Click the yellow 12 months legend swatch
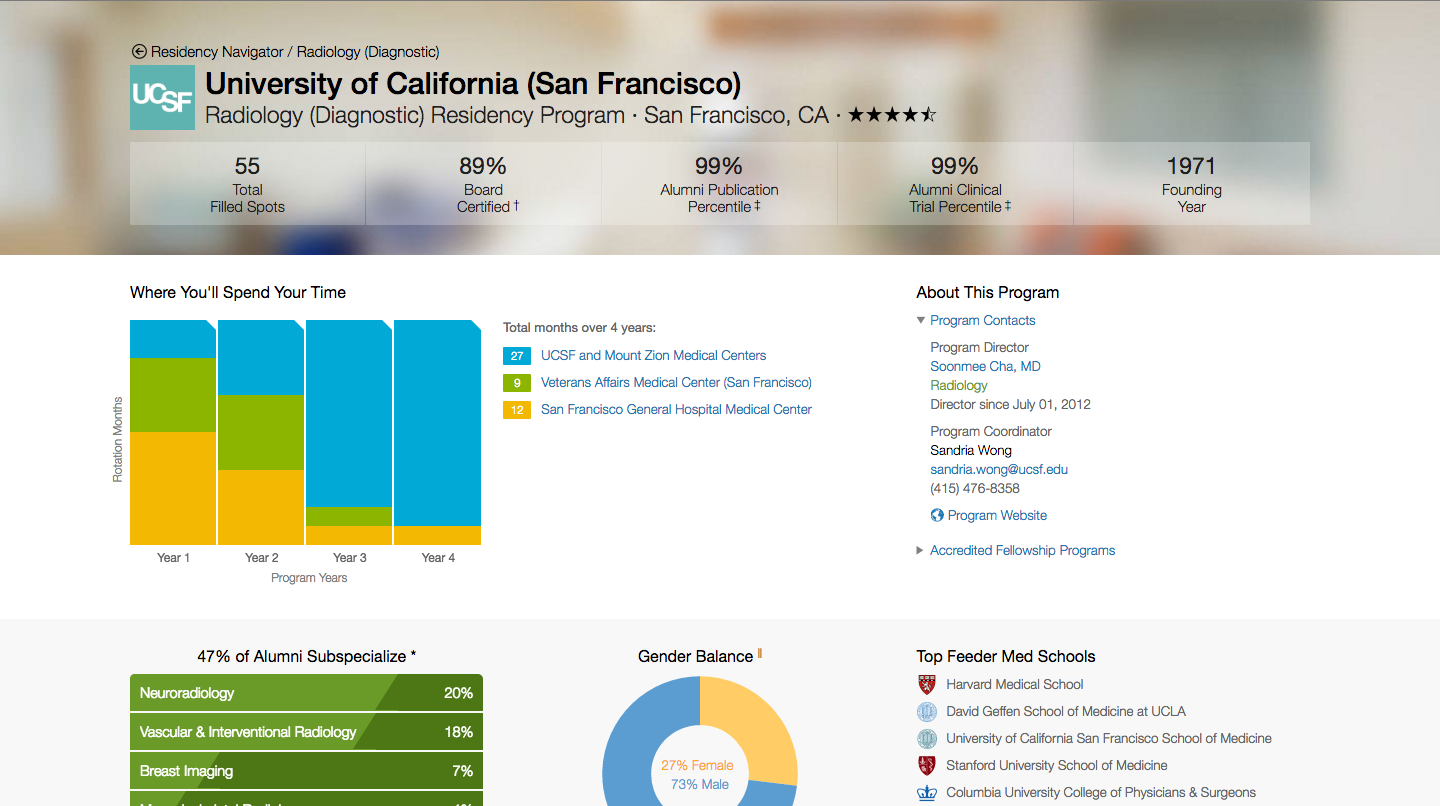The image size is (1440, 806). click(x=517, y=410)
